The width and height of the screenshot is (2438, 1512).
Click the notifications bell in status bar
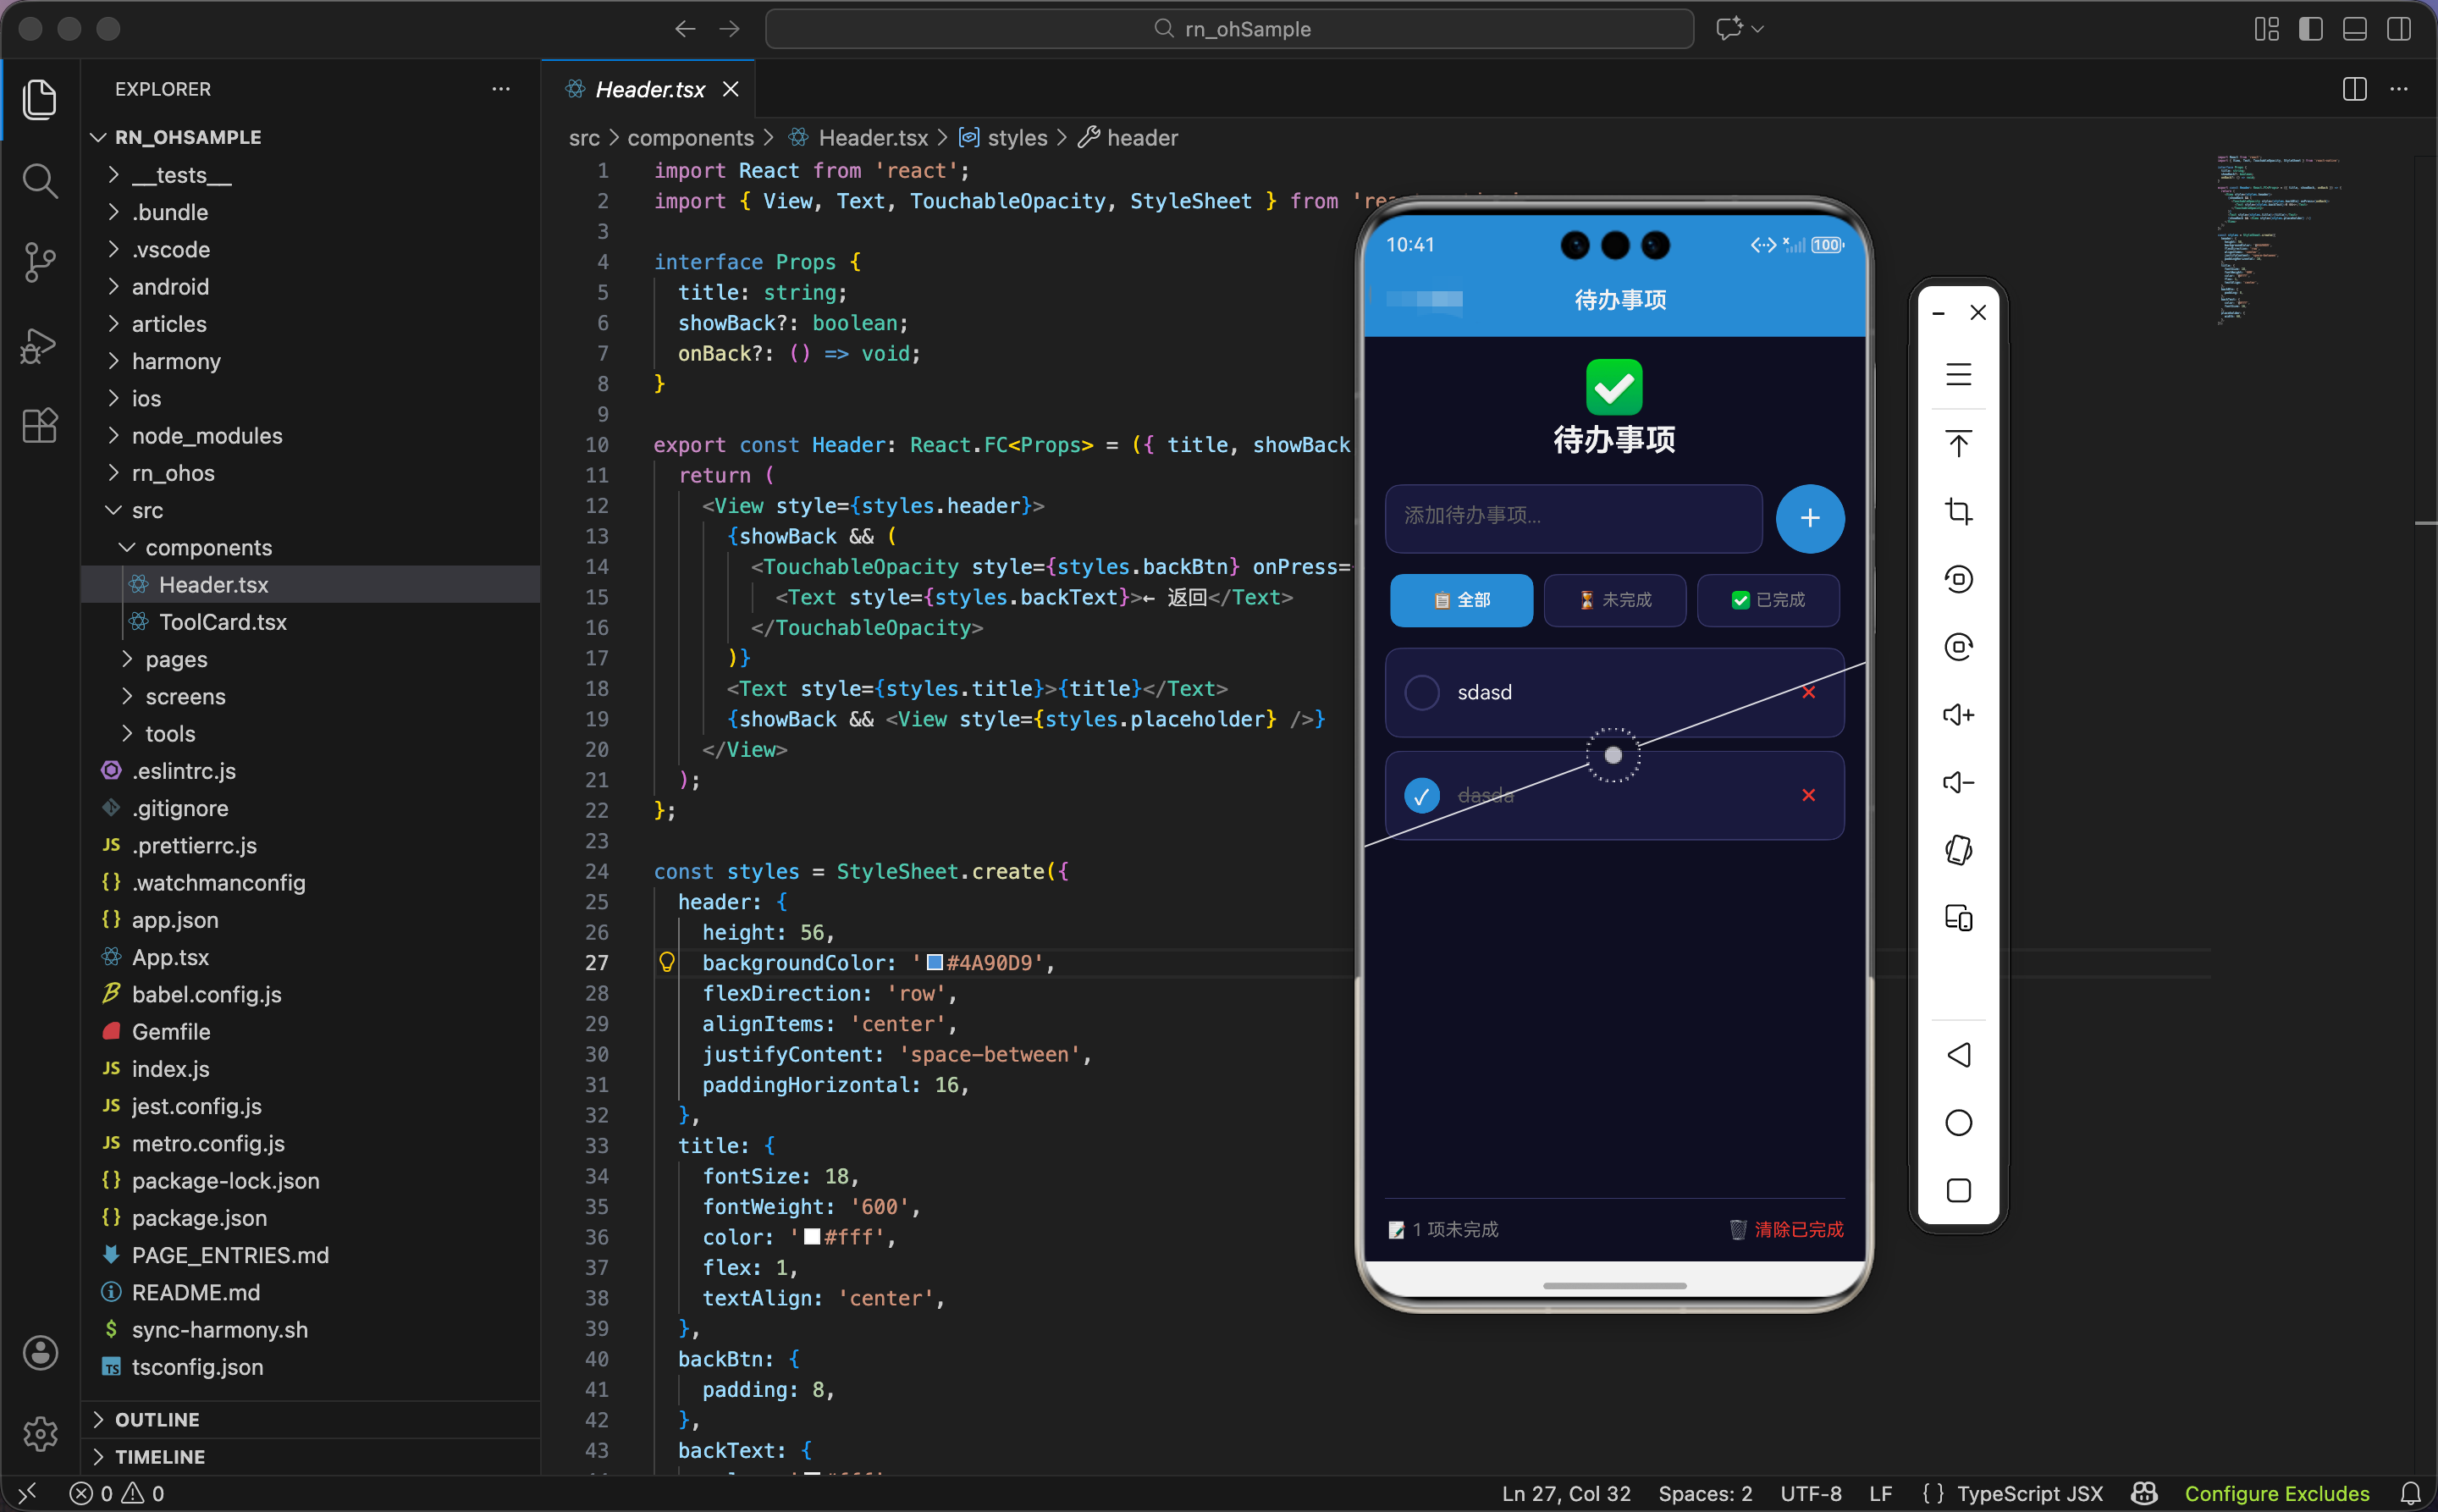pyautogui.click(x=2410, y=1493)
